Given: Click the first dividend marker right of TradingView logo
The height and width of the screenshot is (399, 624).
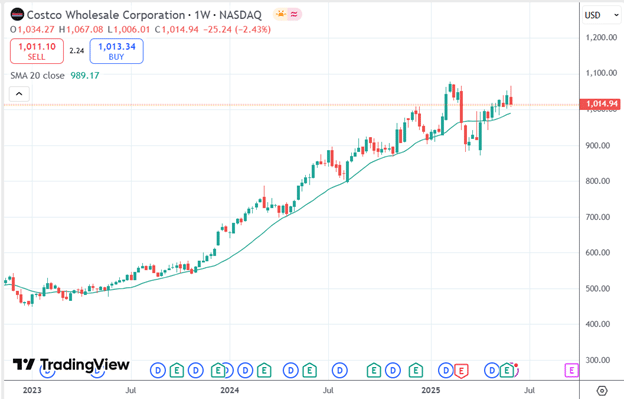Looking at the screenshot, I should tap(158, 371).
